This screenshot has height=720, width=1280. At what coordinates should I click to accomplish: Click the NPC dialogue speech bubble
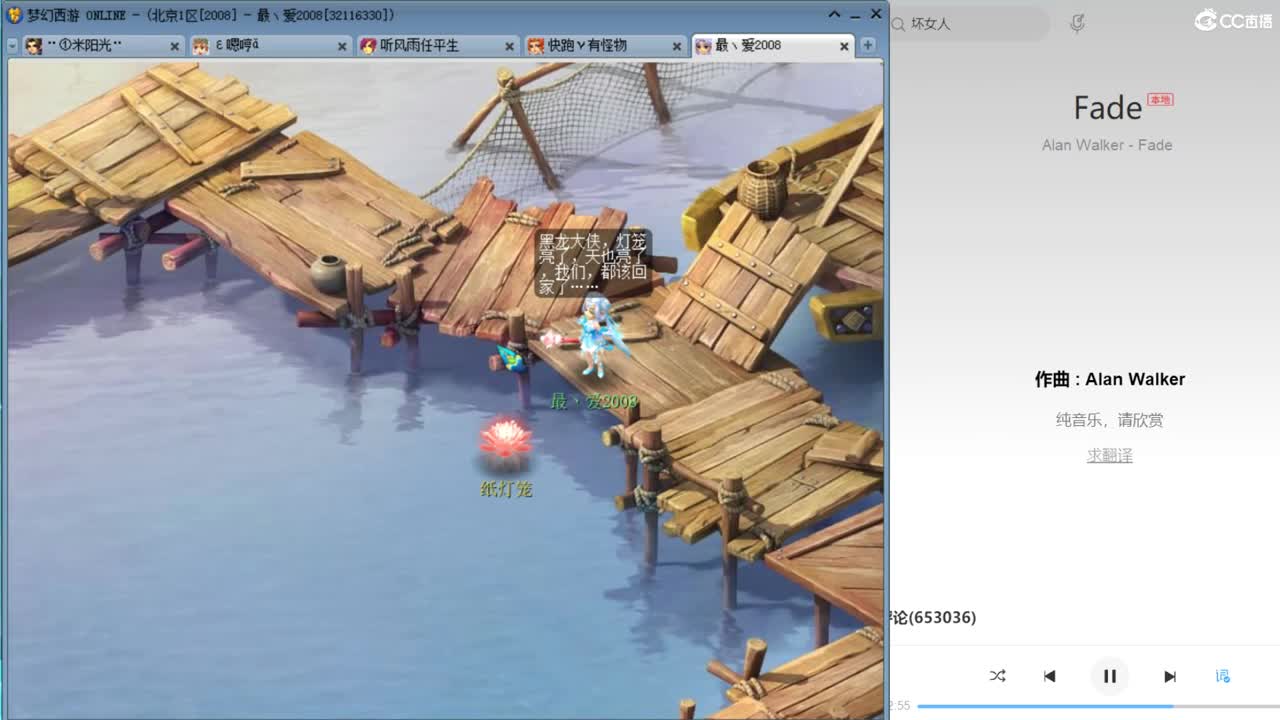[x=592, y=263]
